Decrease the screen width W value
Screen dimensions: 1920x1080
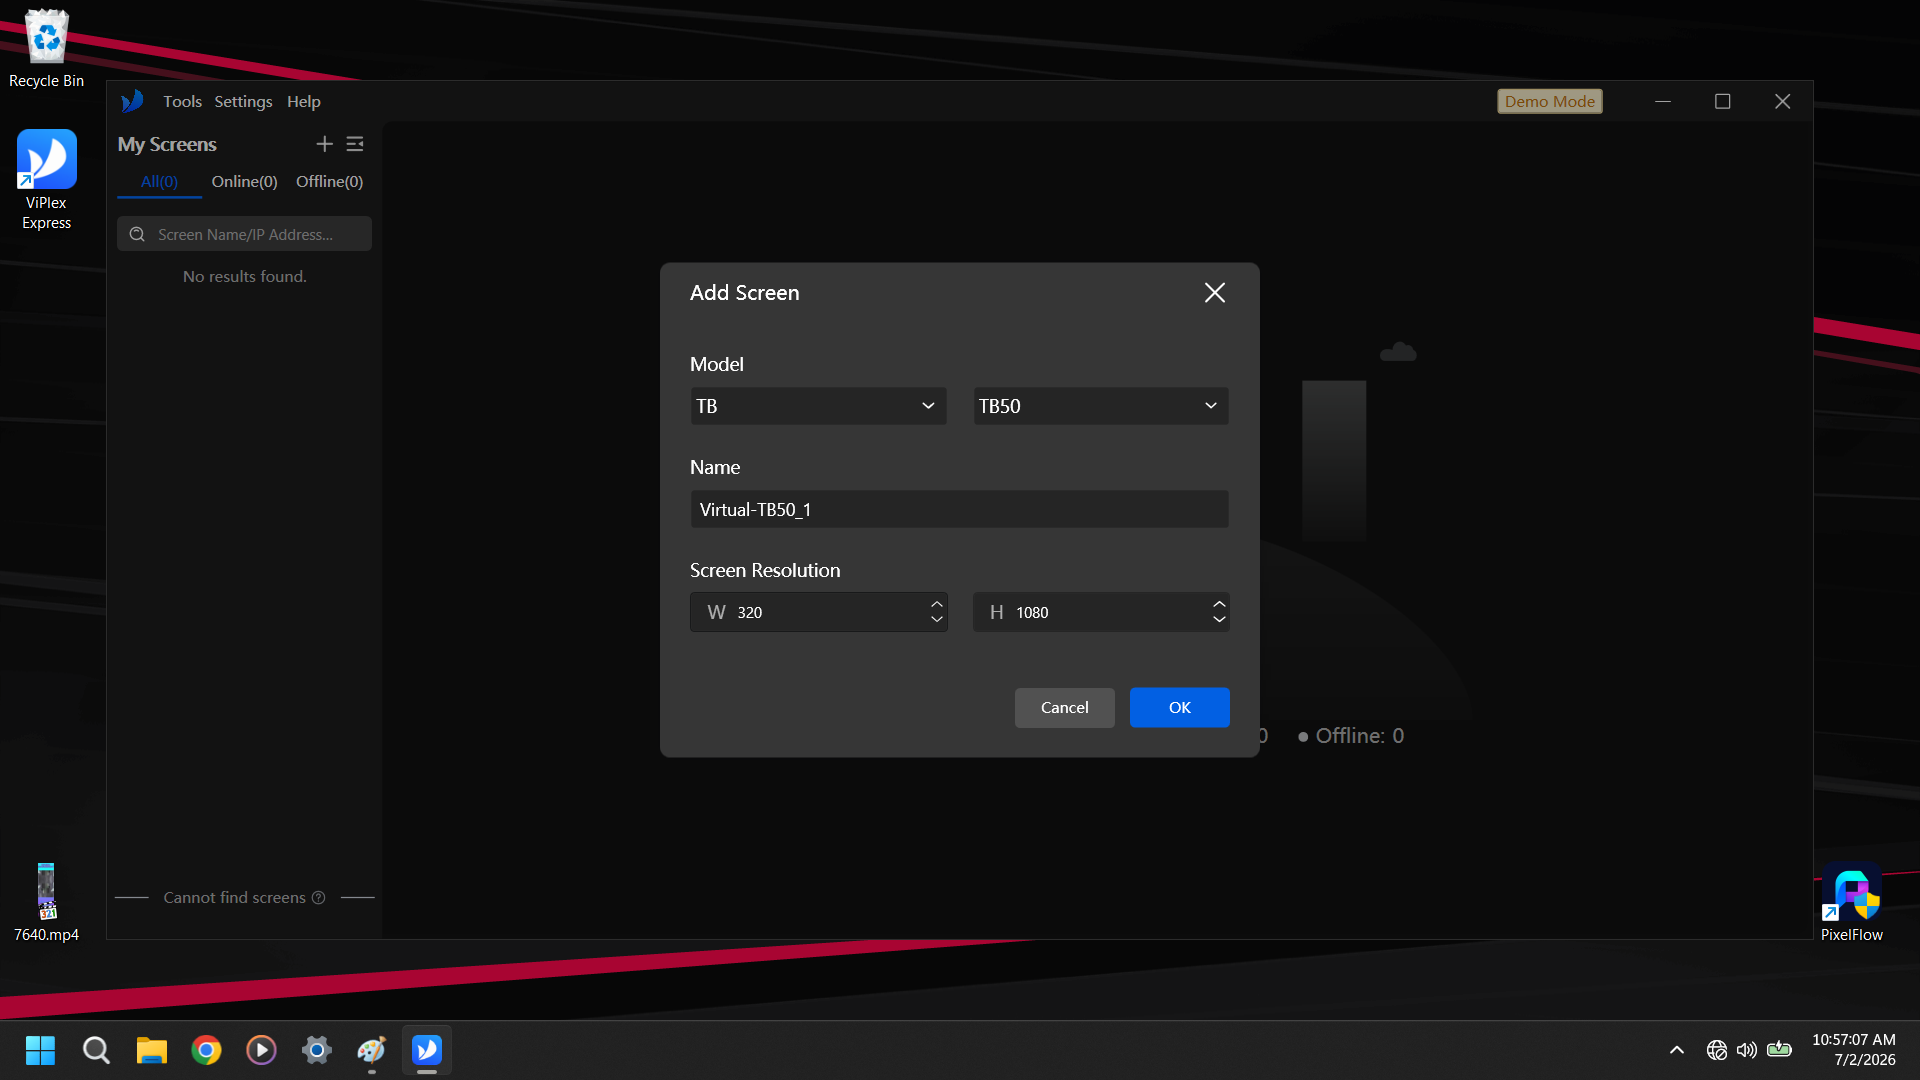(x=937, y=620)
